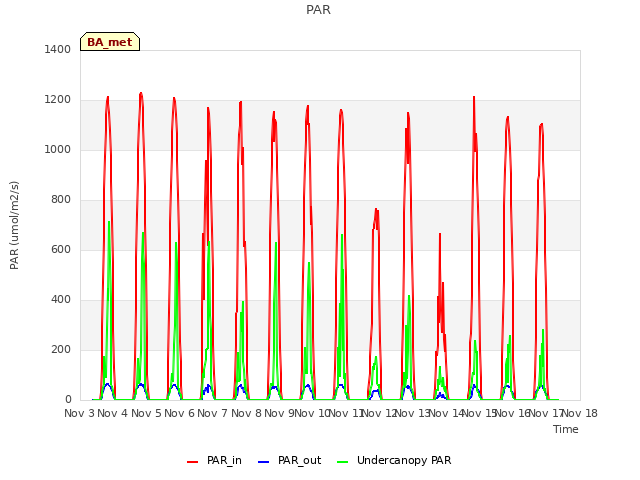The width and height of the screenshot is (640, 480).
Task: Click the tallest PAR_in peak near 1230
Action: (141, 93)
